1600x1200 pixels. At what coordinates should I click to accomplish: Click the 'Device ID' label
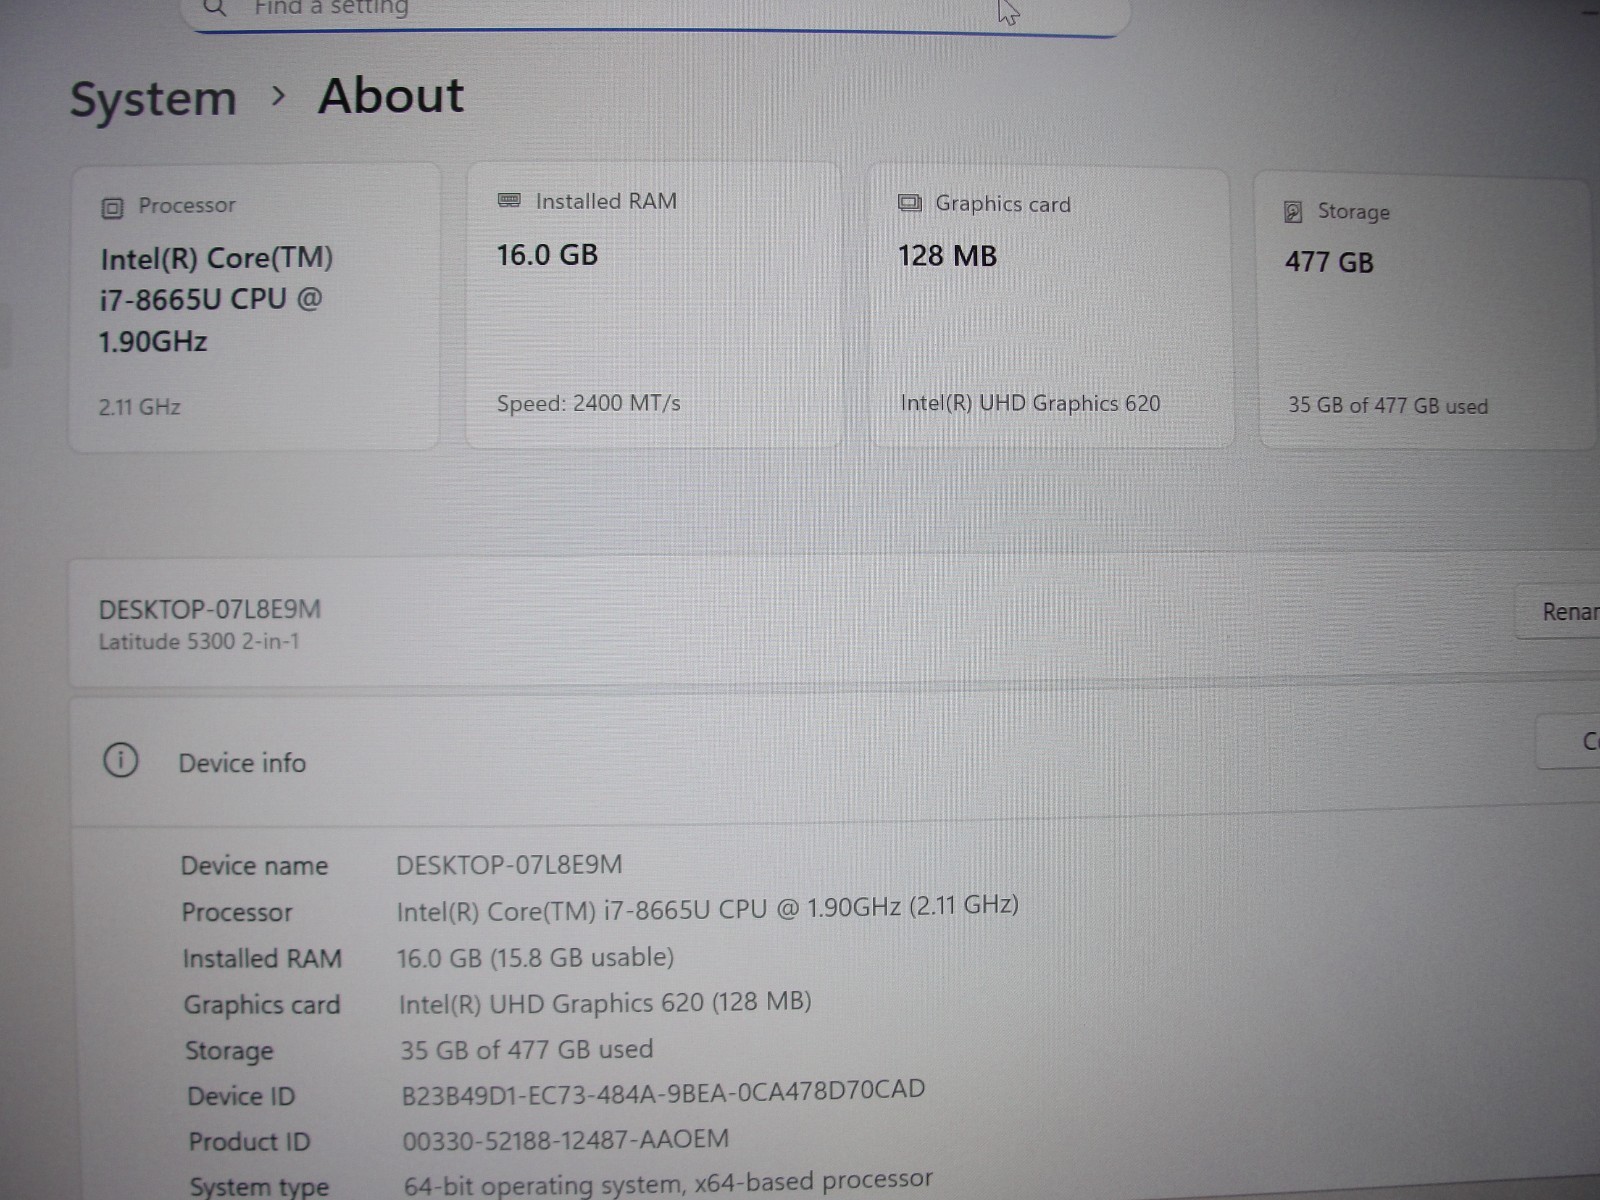[241, 1097]
